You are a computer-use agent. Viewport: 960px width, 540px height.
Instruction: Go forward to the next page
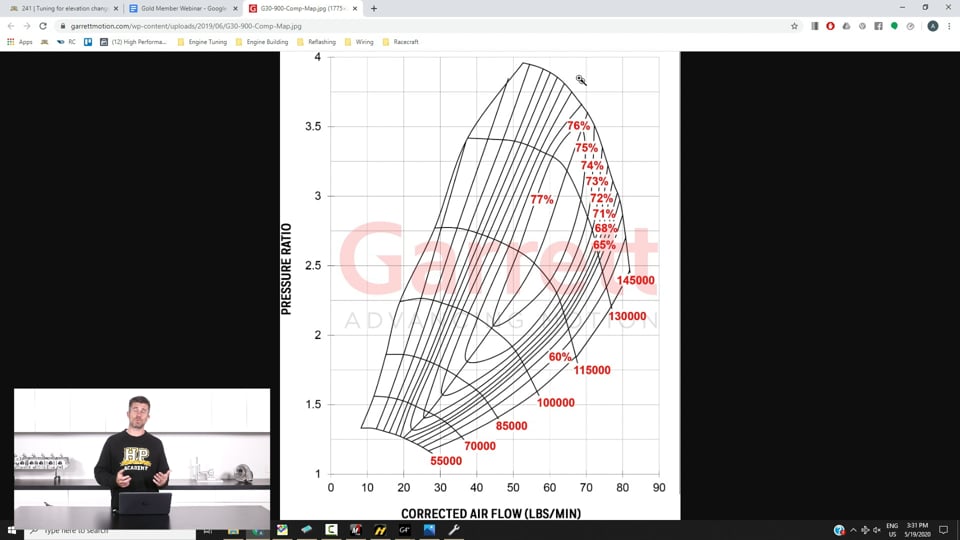click(27, 26)
